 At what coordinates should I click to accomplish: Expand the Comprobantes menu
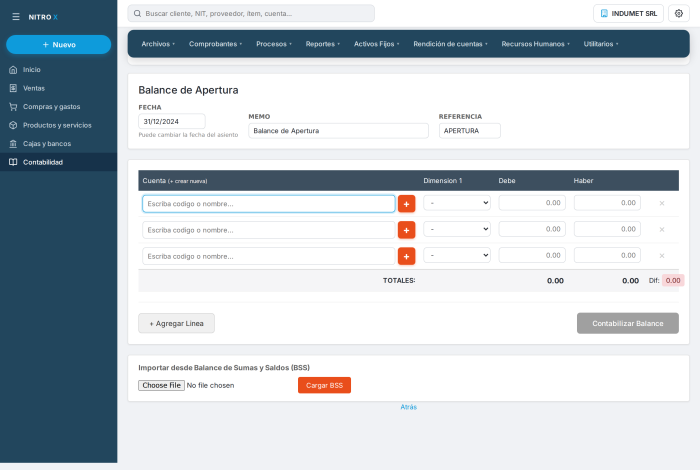pyautogui.click(x=215, y=44)
